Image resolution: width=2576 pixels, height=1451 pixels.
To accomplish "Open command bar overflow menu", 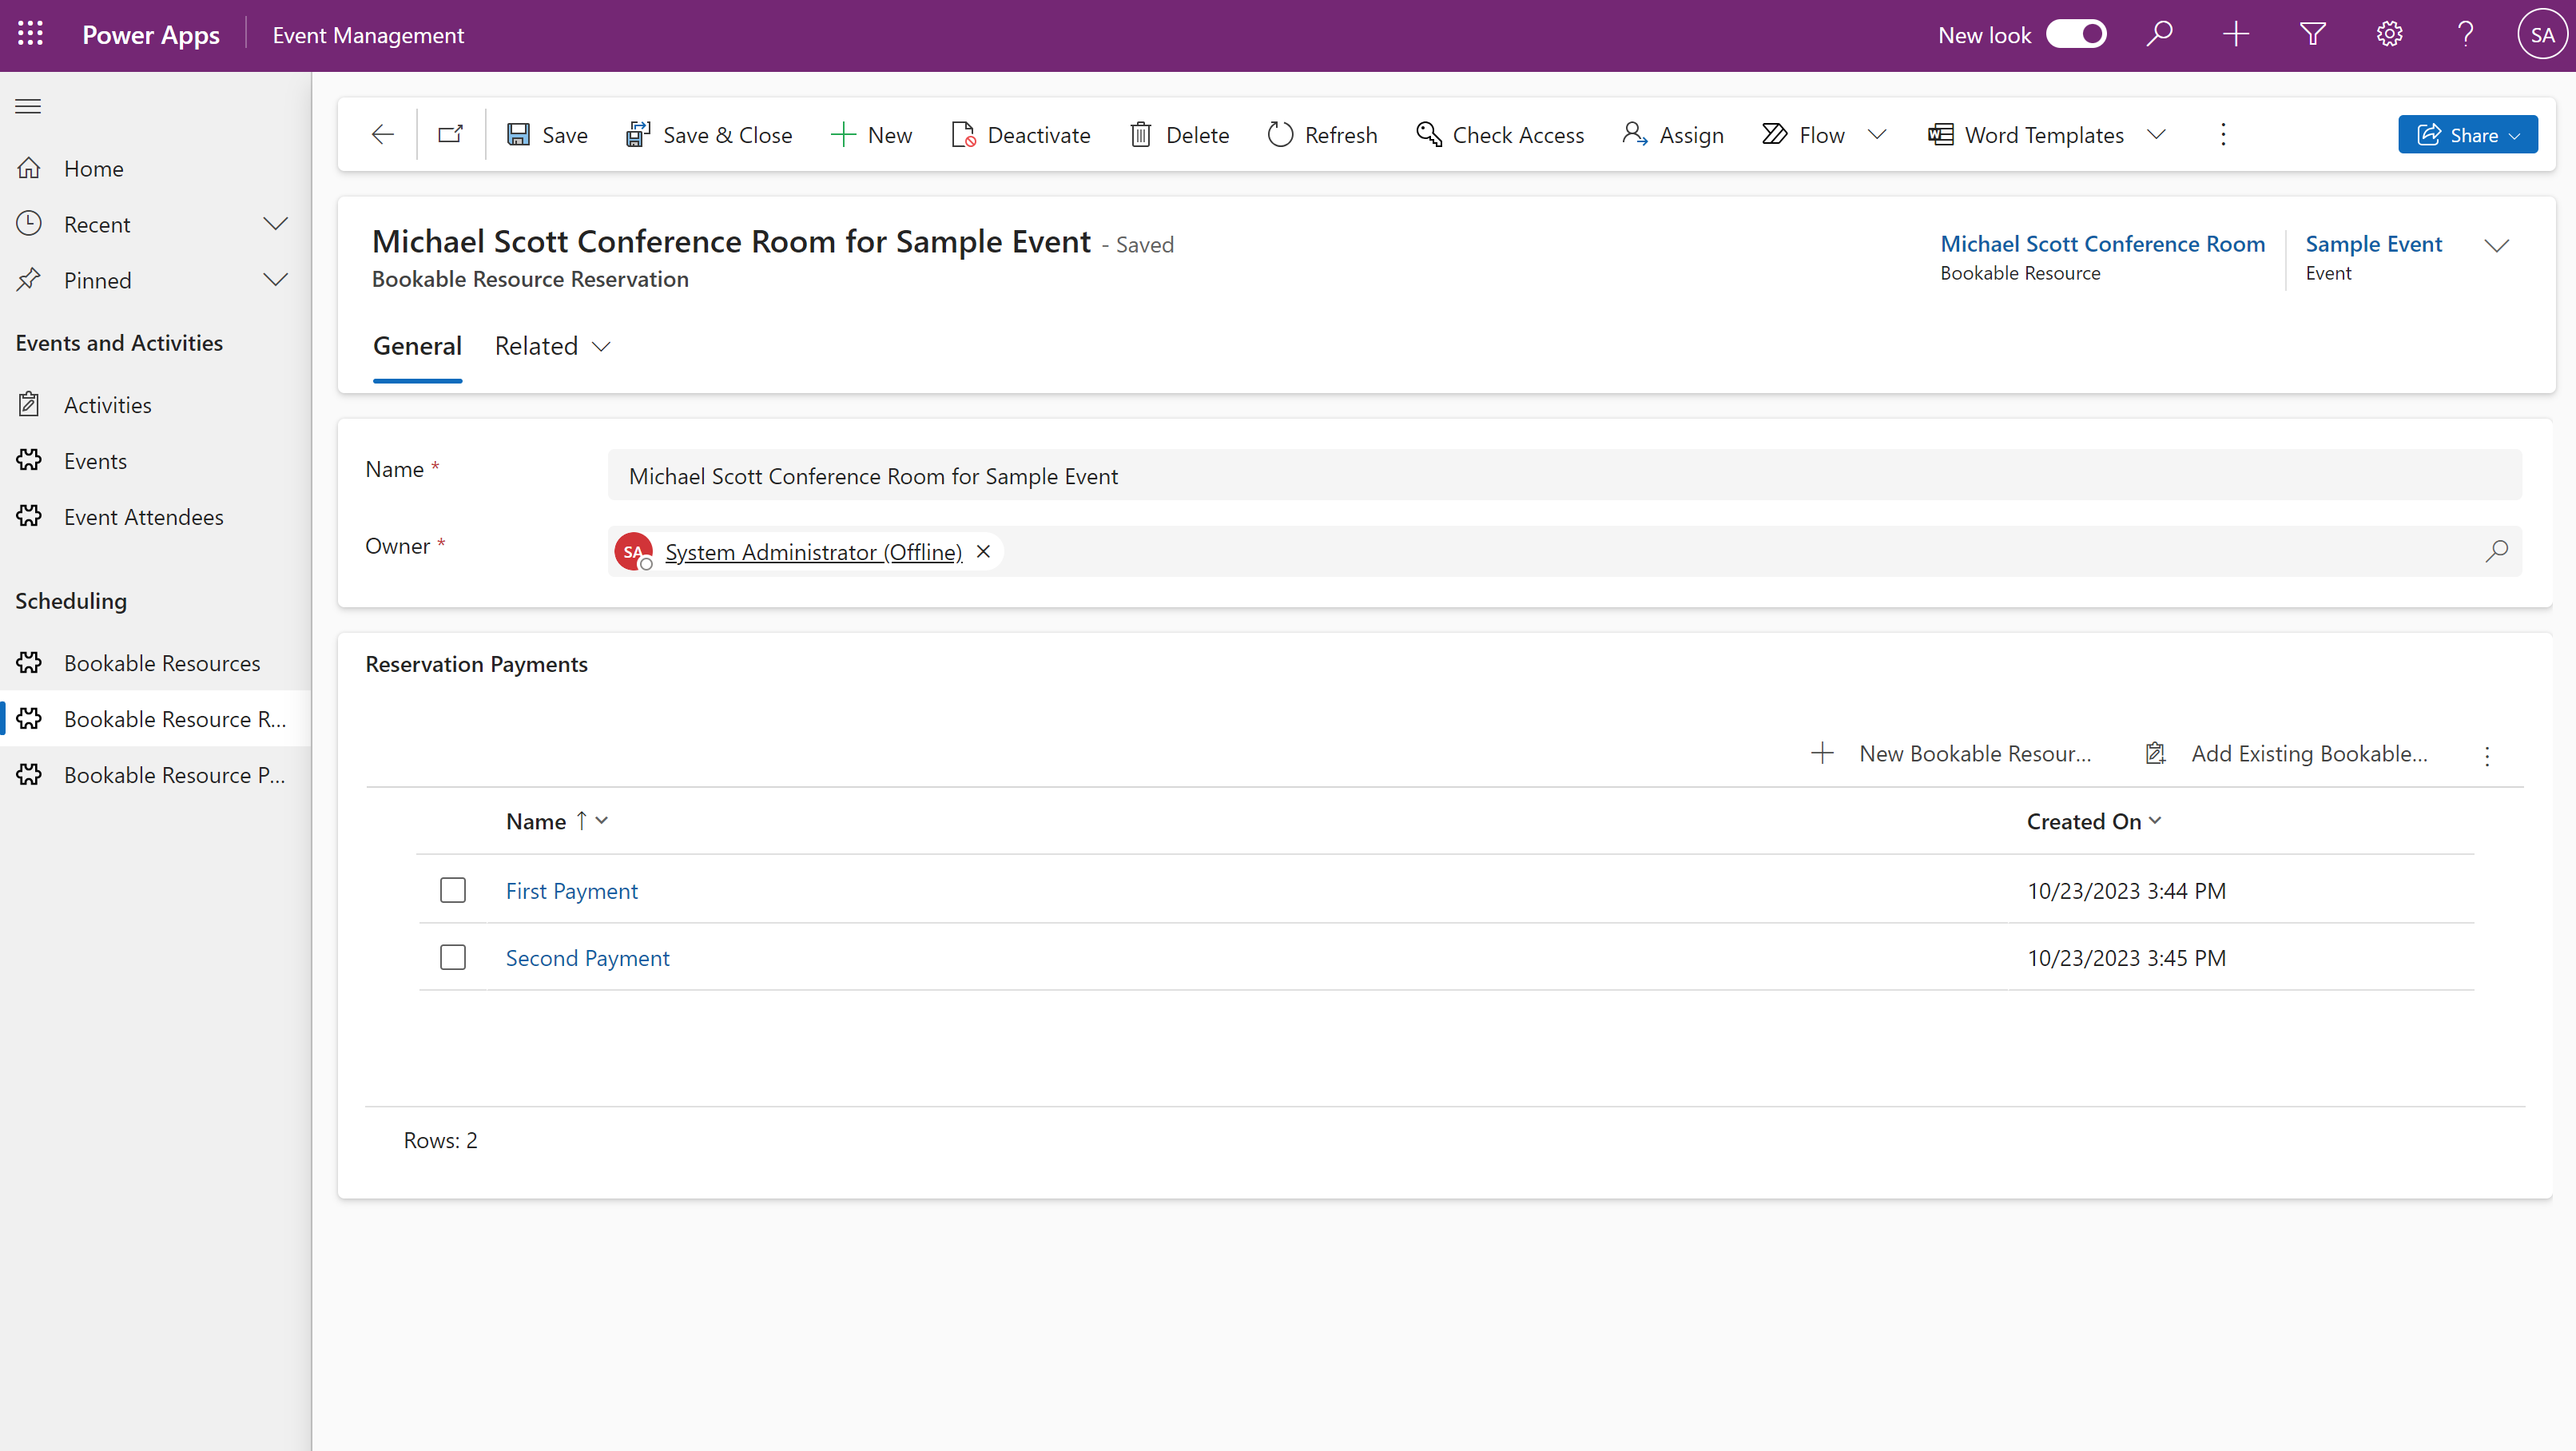I will point(2223,134).
